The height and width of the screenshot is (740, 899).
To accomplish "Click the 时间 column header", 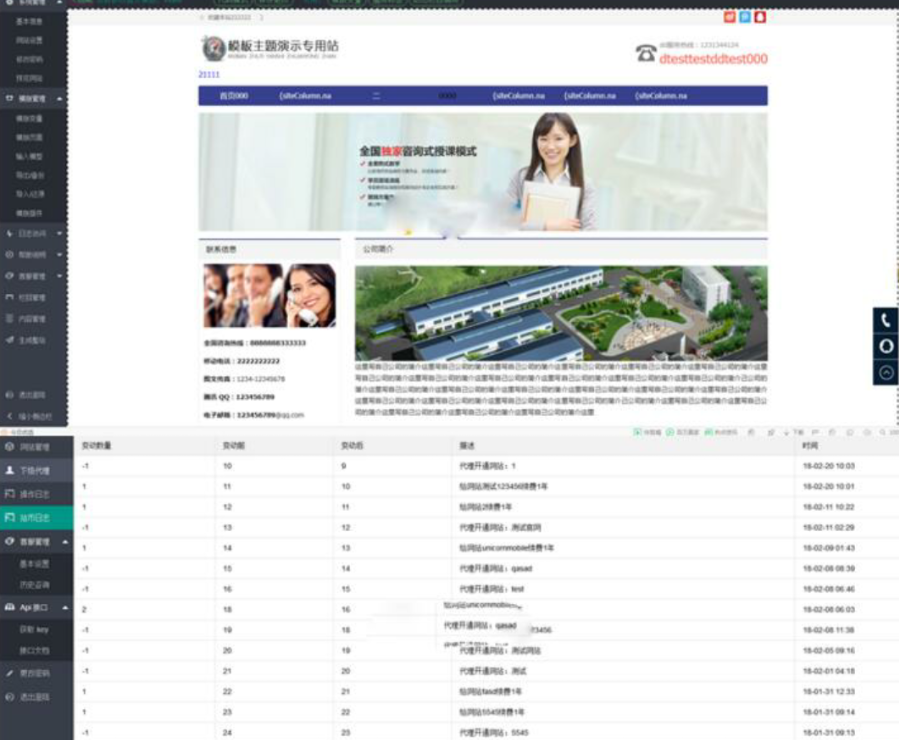I will pyautogui.click(x=810, y=445).
